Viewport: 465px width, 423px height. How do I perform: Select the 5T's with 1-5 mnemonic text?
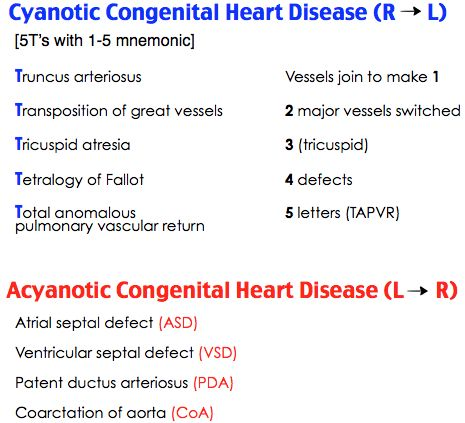[x=105, y=41]
